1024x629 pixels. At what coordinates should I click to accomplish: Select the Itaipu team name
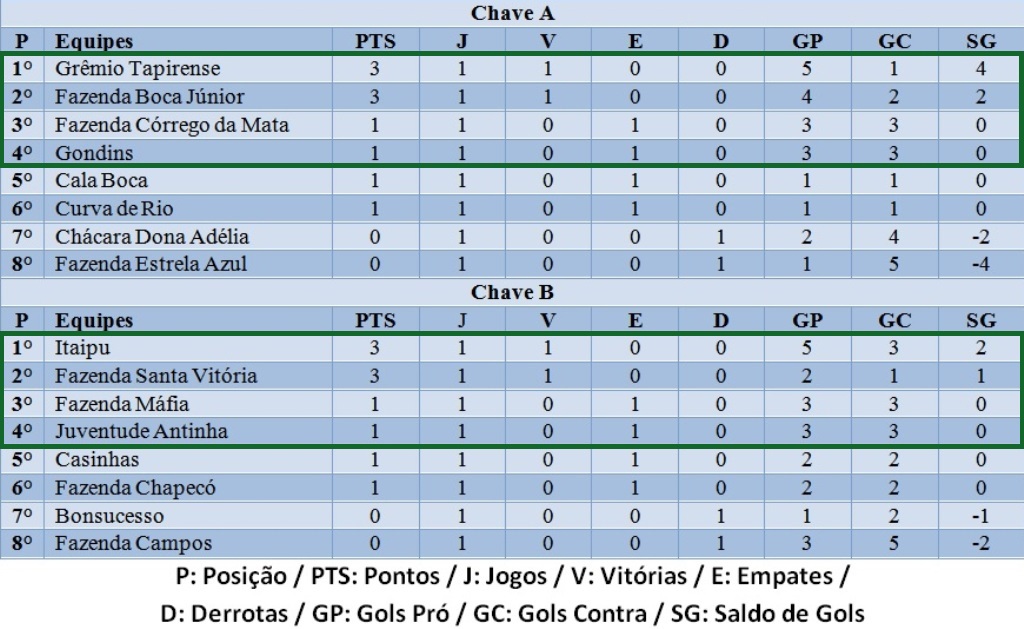tap(83, 348)
